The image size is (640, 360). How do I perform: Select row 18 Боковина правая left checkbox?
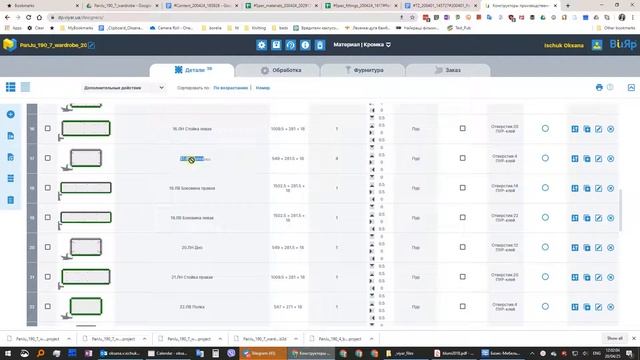(48, 188)
